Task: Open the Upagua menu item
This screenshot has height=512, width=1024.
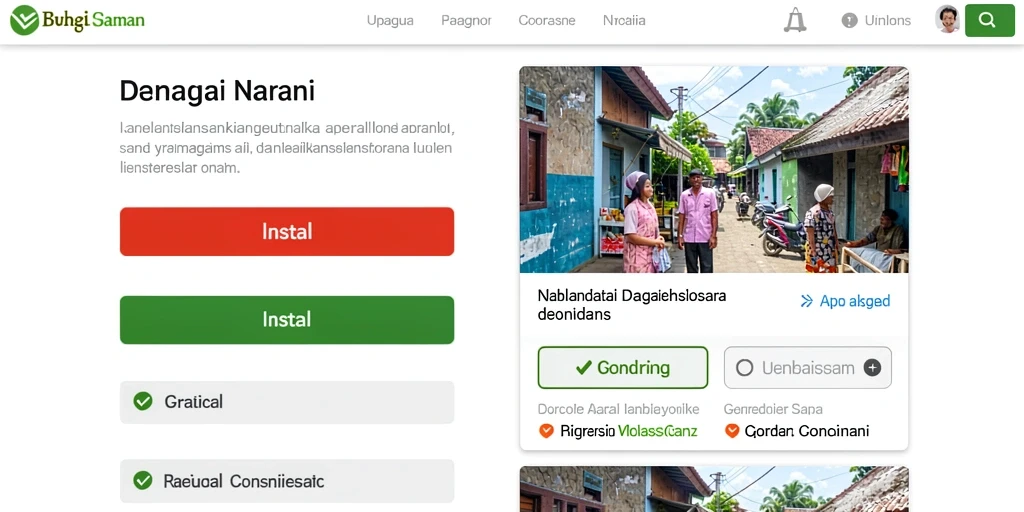Action: (390, 20)
